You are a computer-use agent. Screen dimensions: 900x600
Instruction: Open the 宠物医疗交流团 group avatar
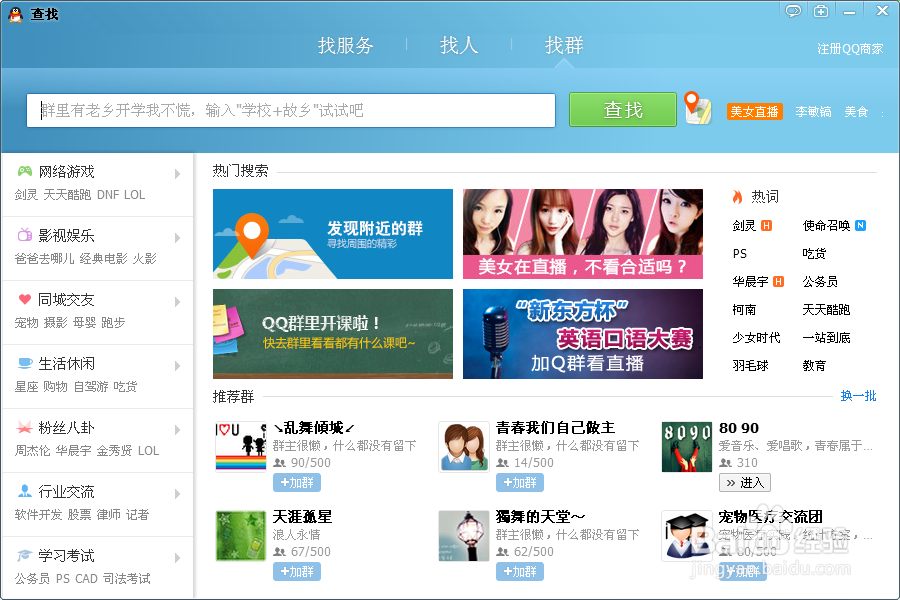(686, 536)
